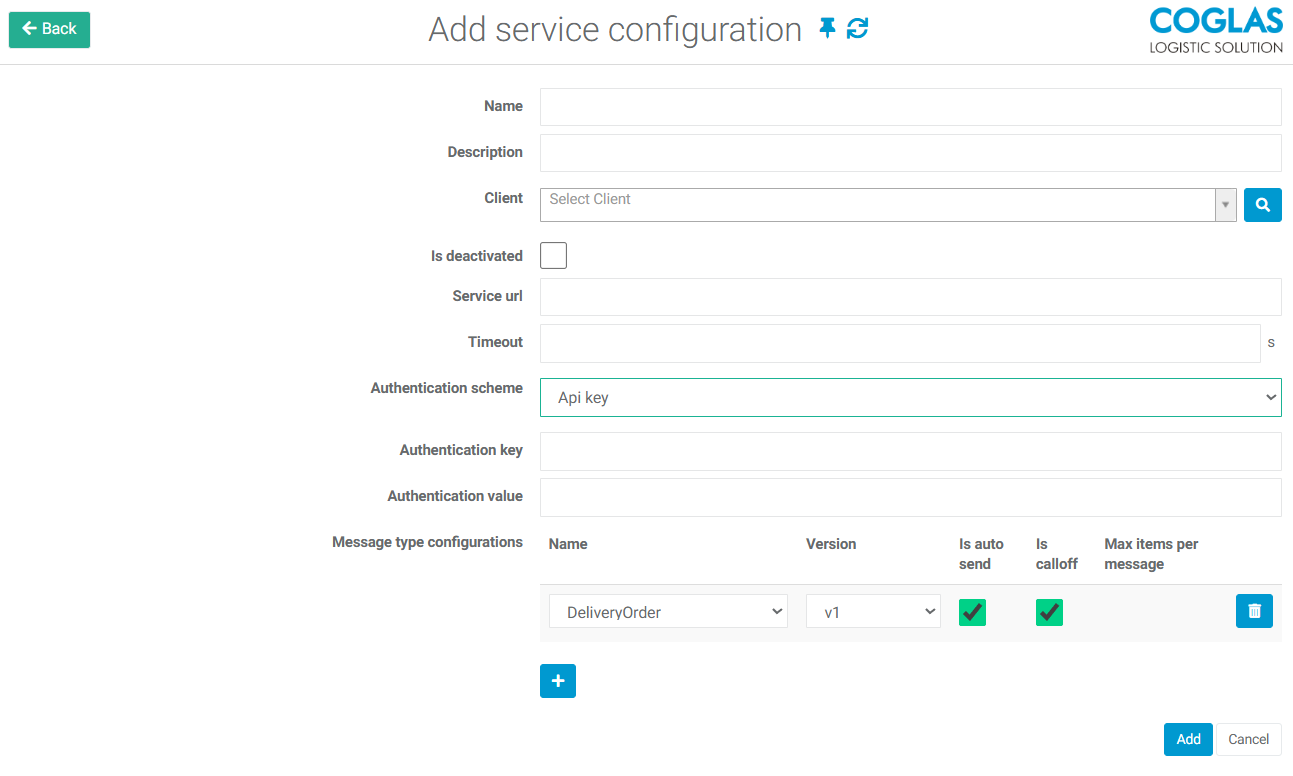Cancel the service configuration form
Viewport: 1293px width, 776px height.
pyautogui.click(x=1248, y=739)
